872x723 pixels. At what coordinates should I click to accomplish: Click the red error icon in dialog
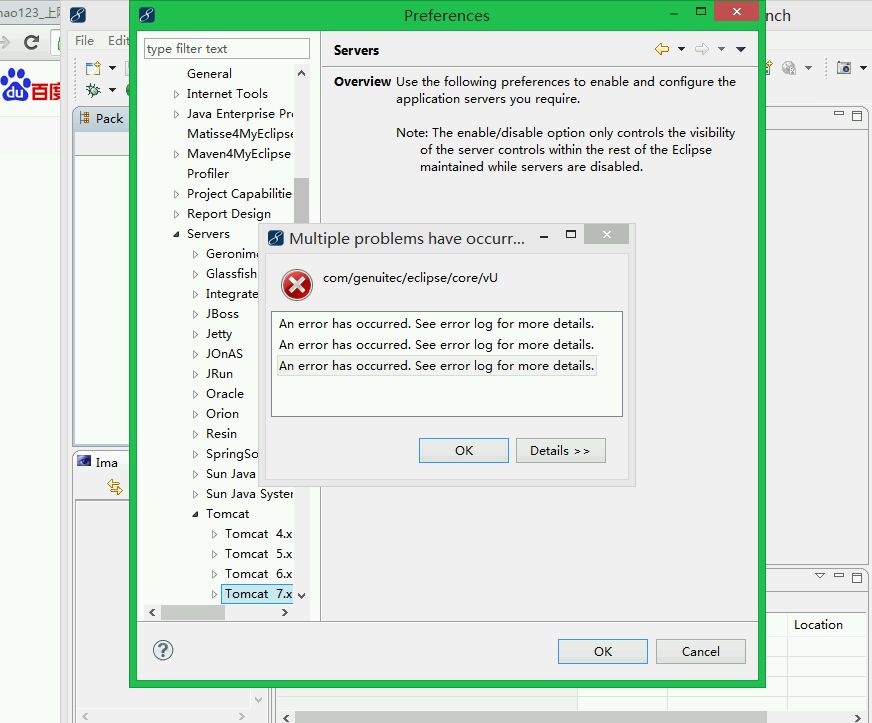(x=297, y=285)
